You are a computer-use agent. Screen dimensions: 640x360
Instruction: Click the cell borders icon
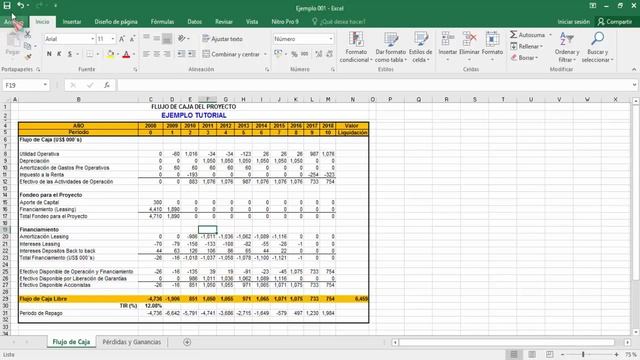[x=89, y=54]
